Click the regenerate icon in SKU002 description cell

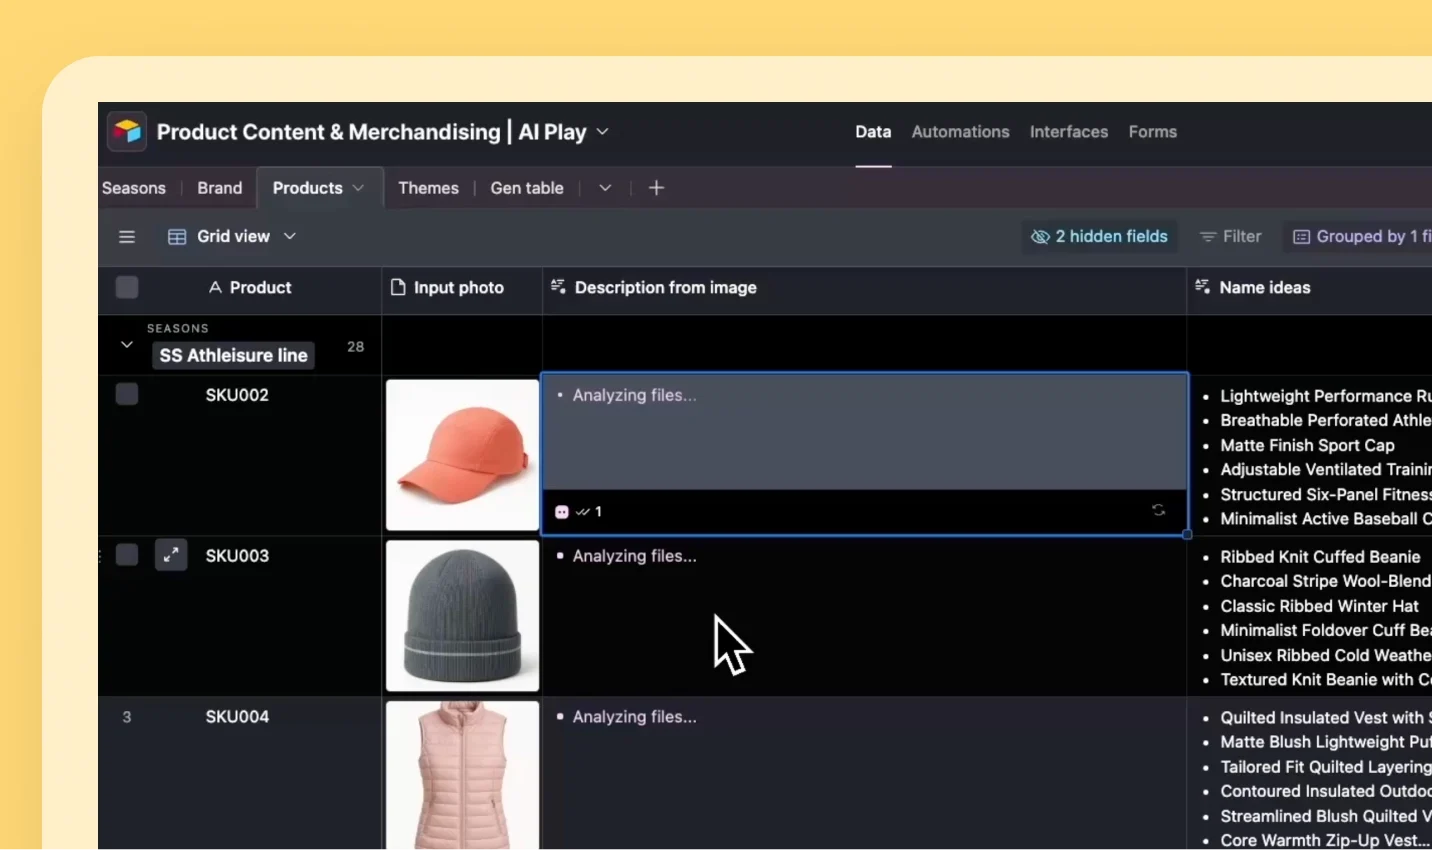[x=1158, y=511]
